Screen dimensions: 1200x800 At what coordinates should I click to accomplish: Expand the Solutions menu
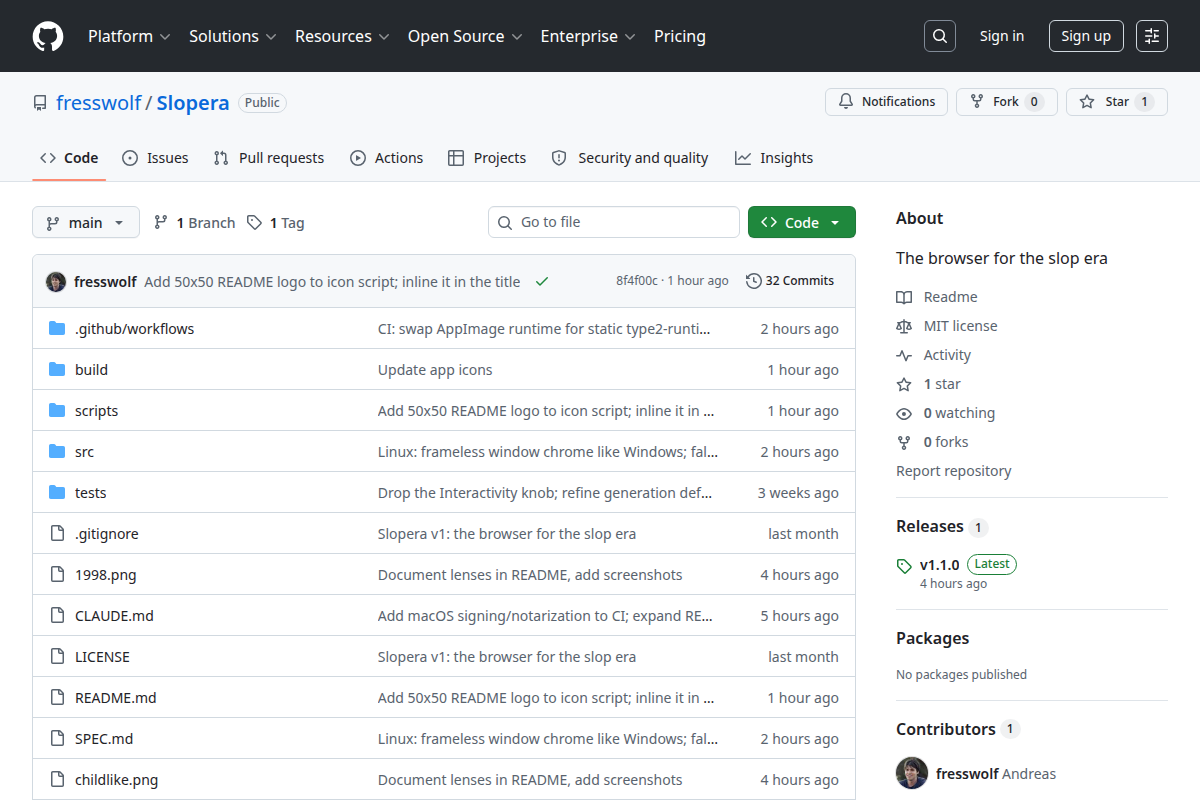coord(232,36)
